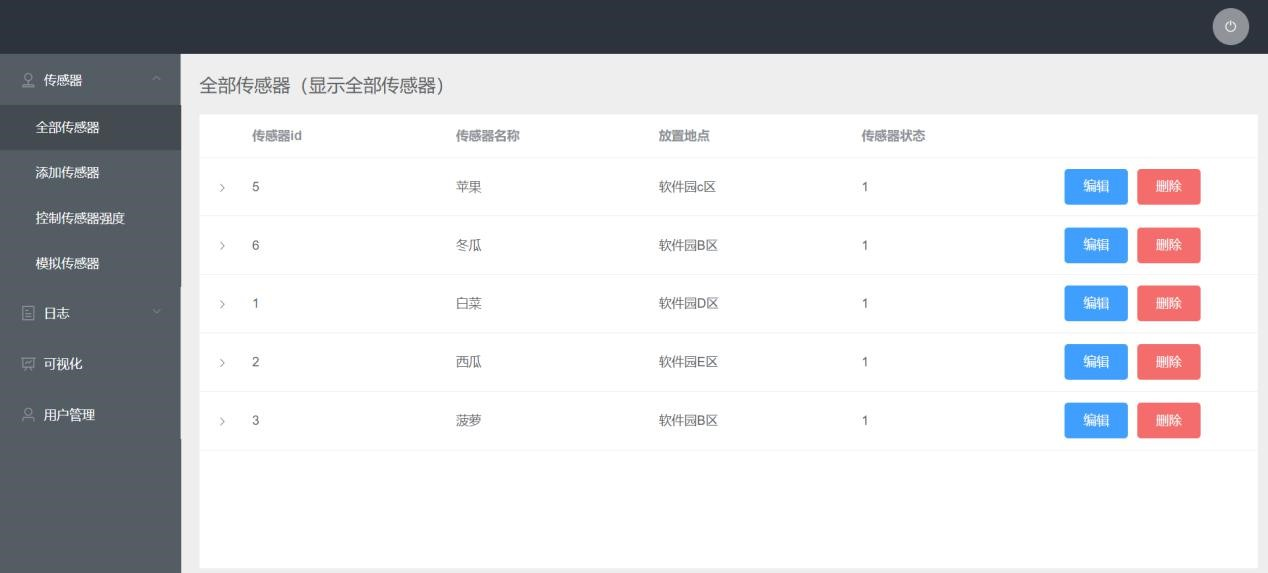Click the 传感器id column header

point(277,136)
